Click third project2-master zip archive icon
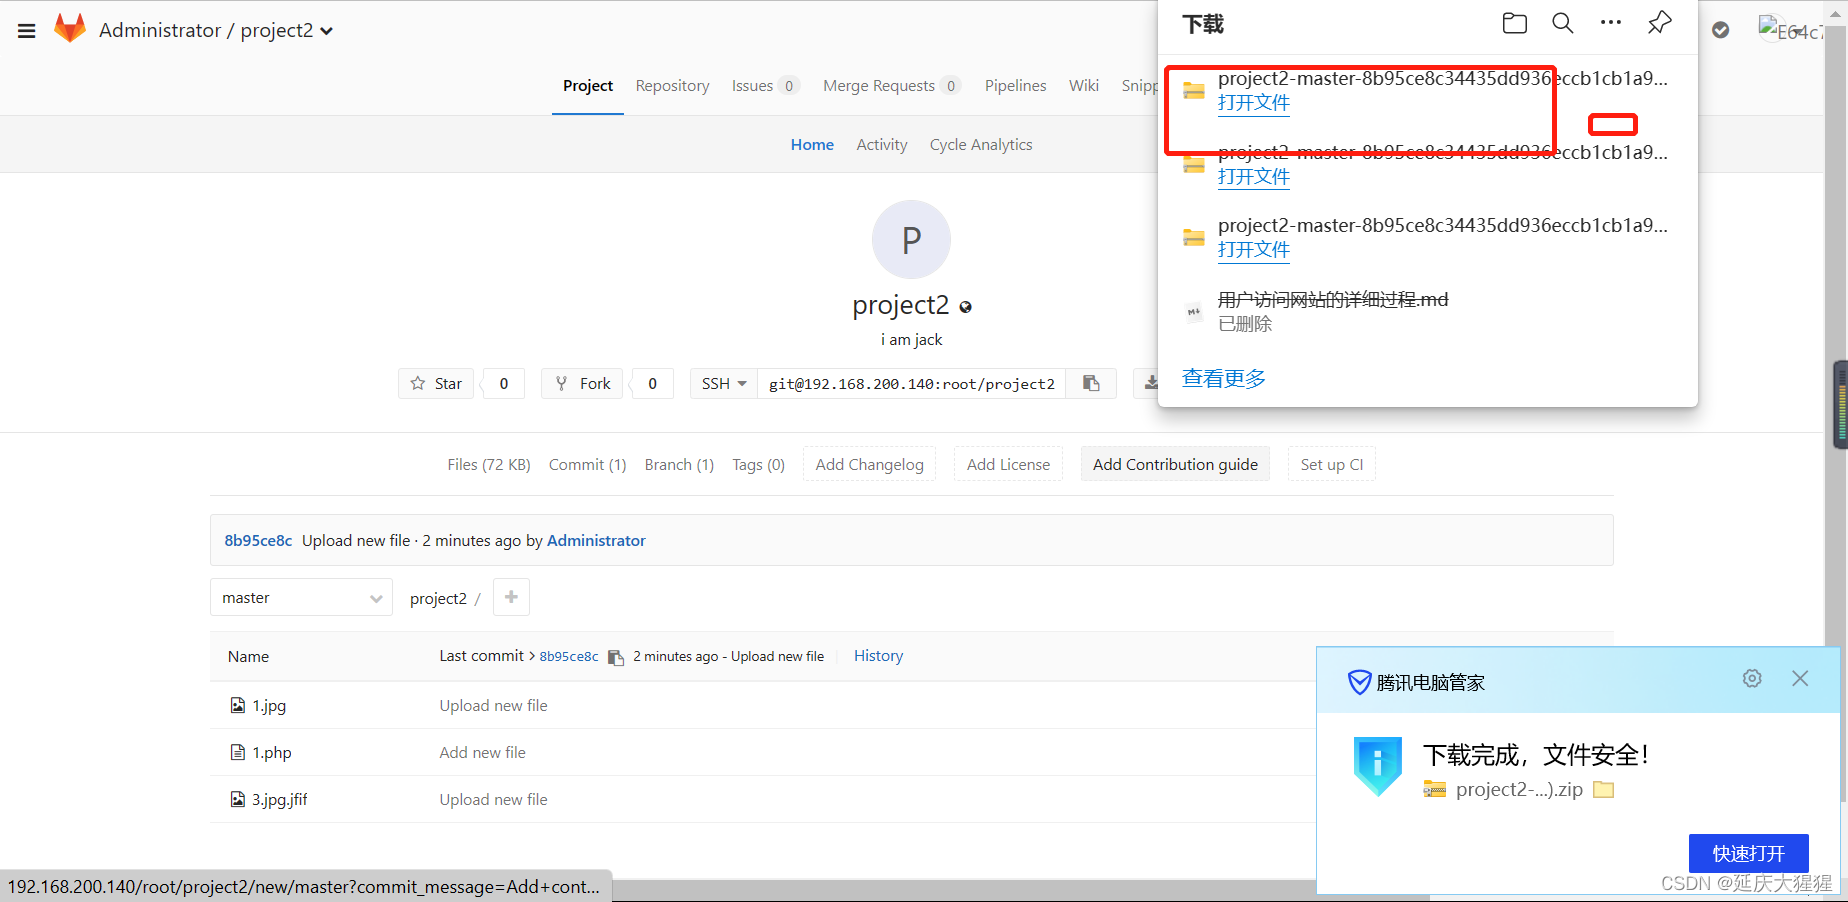 click(x=1194, y=238)
